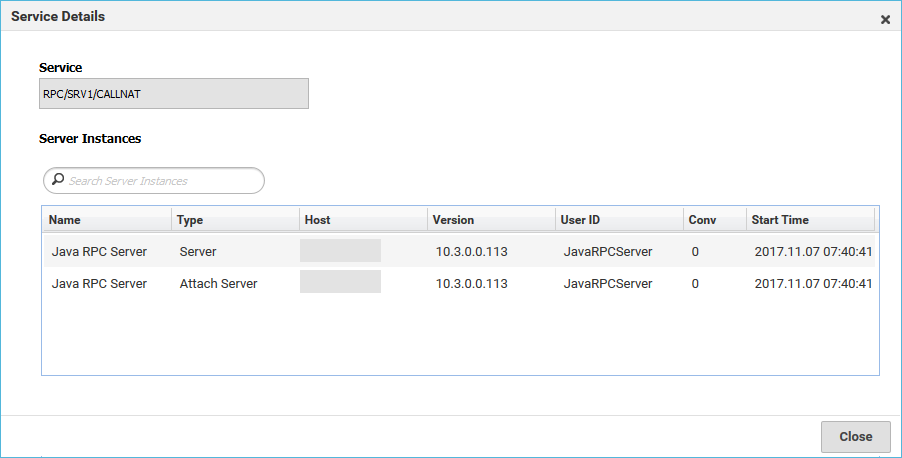Click JavaRPCServer user ID in Attach Server row
The height and width of the screenshot is (458, 902).
[607, 284]
